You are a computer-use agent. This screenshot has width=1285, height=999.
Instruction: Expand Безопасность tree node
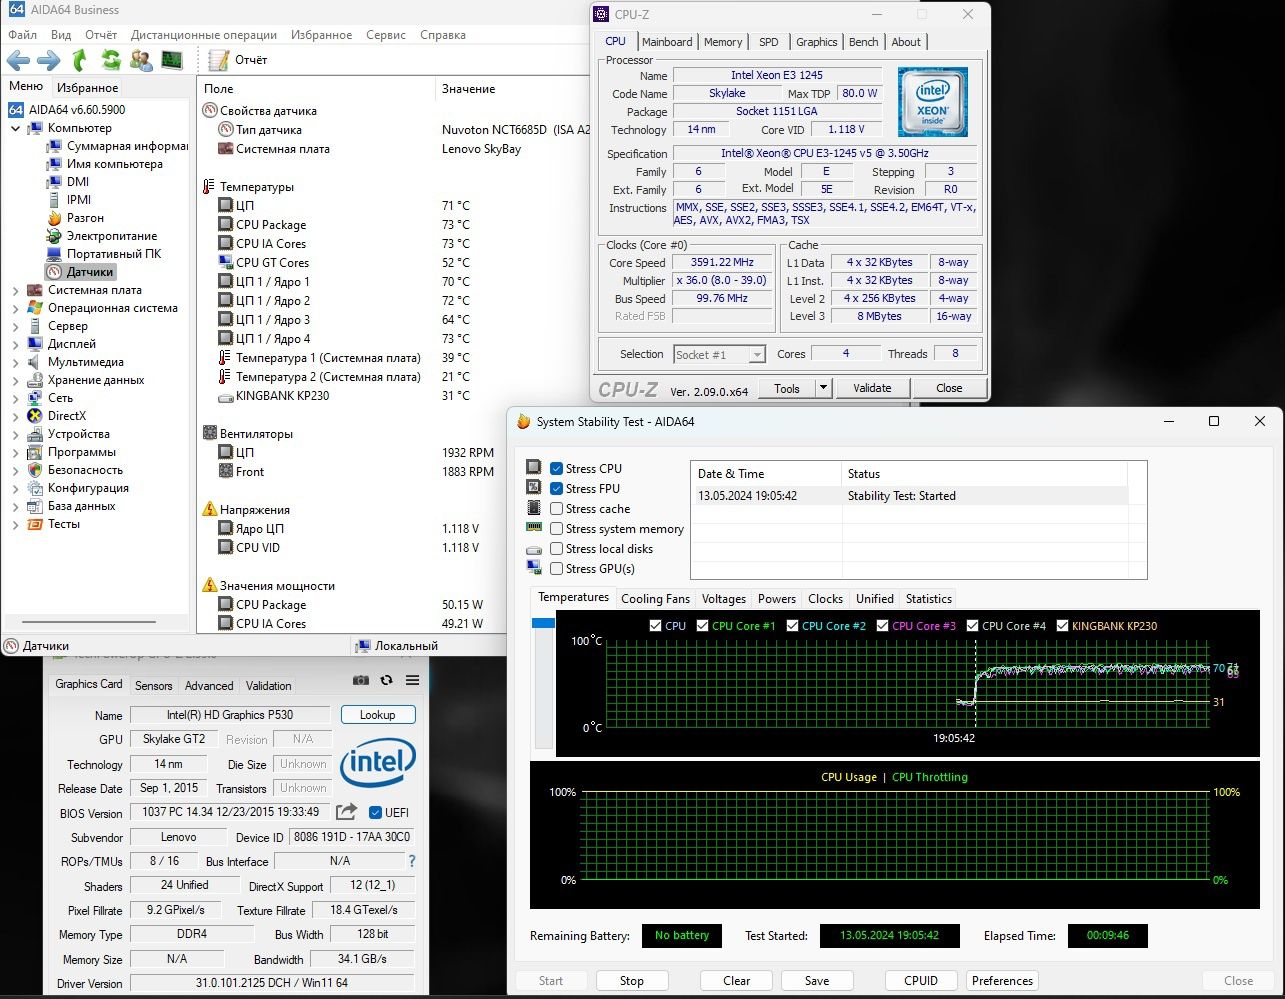(x=15, y=470)
